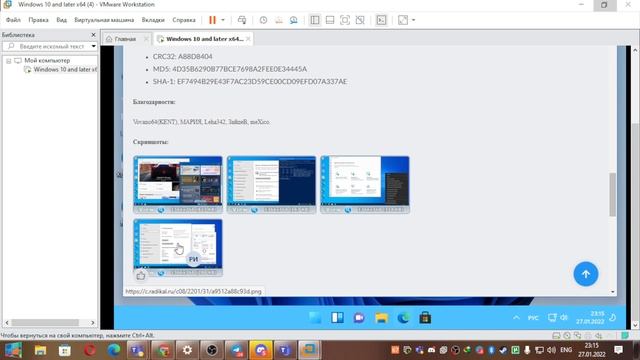Toggle the library sidebar view icon
Screen dimensions: 640x360
[315, 20]
